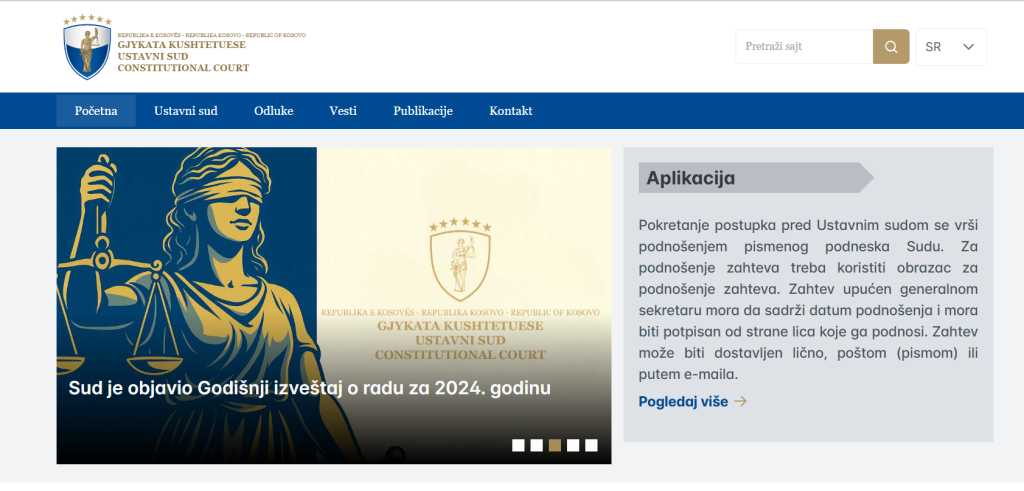Select the second carousel slide indicator

tap(536, 445)
